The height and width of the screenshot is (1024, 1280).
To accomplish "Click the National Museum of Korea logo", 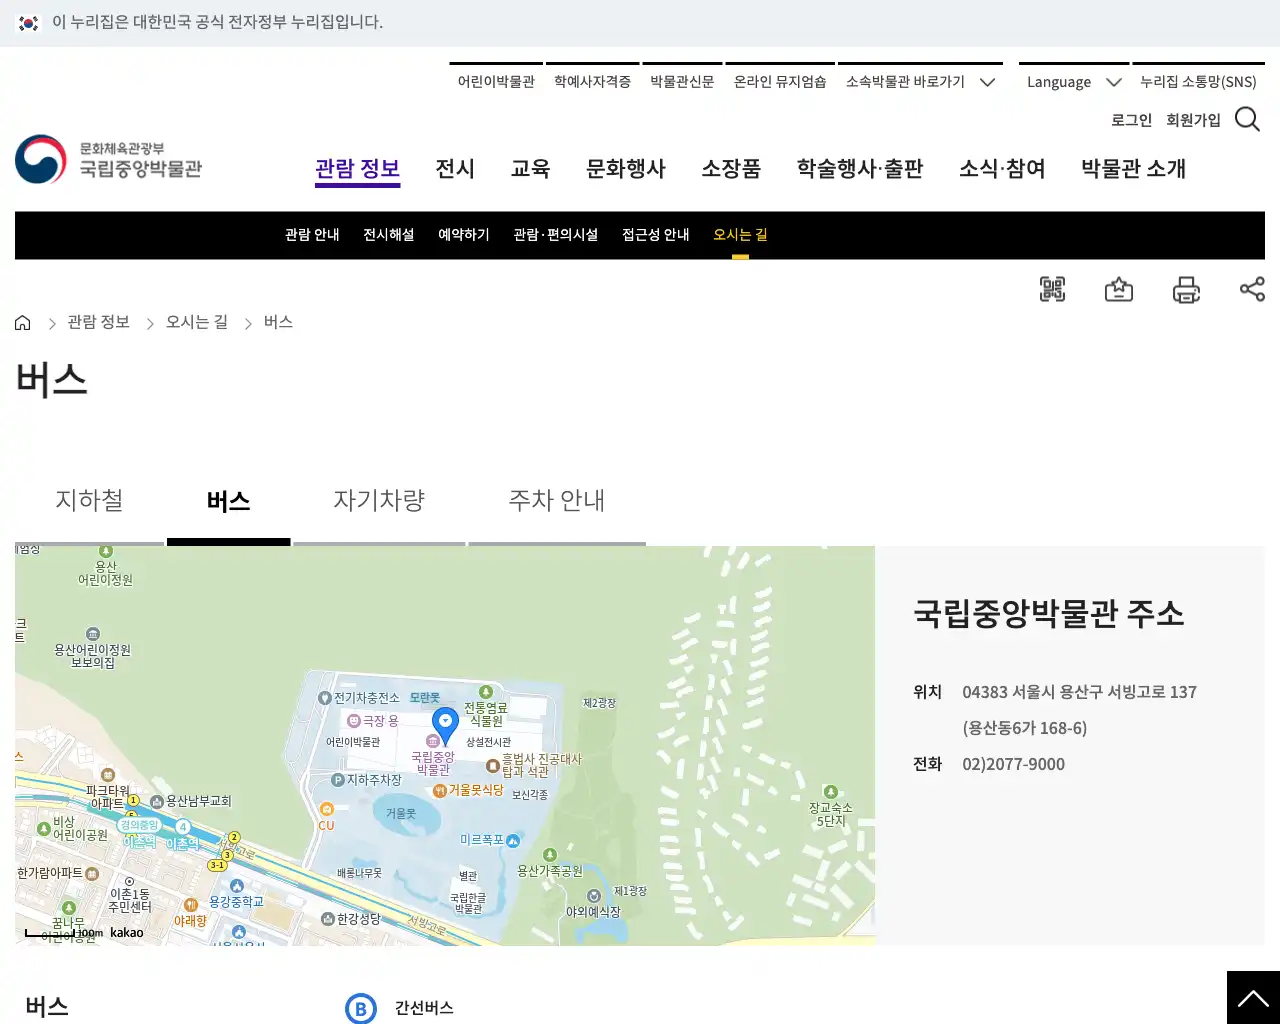I will point(108,160).
